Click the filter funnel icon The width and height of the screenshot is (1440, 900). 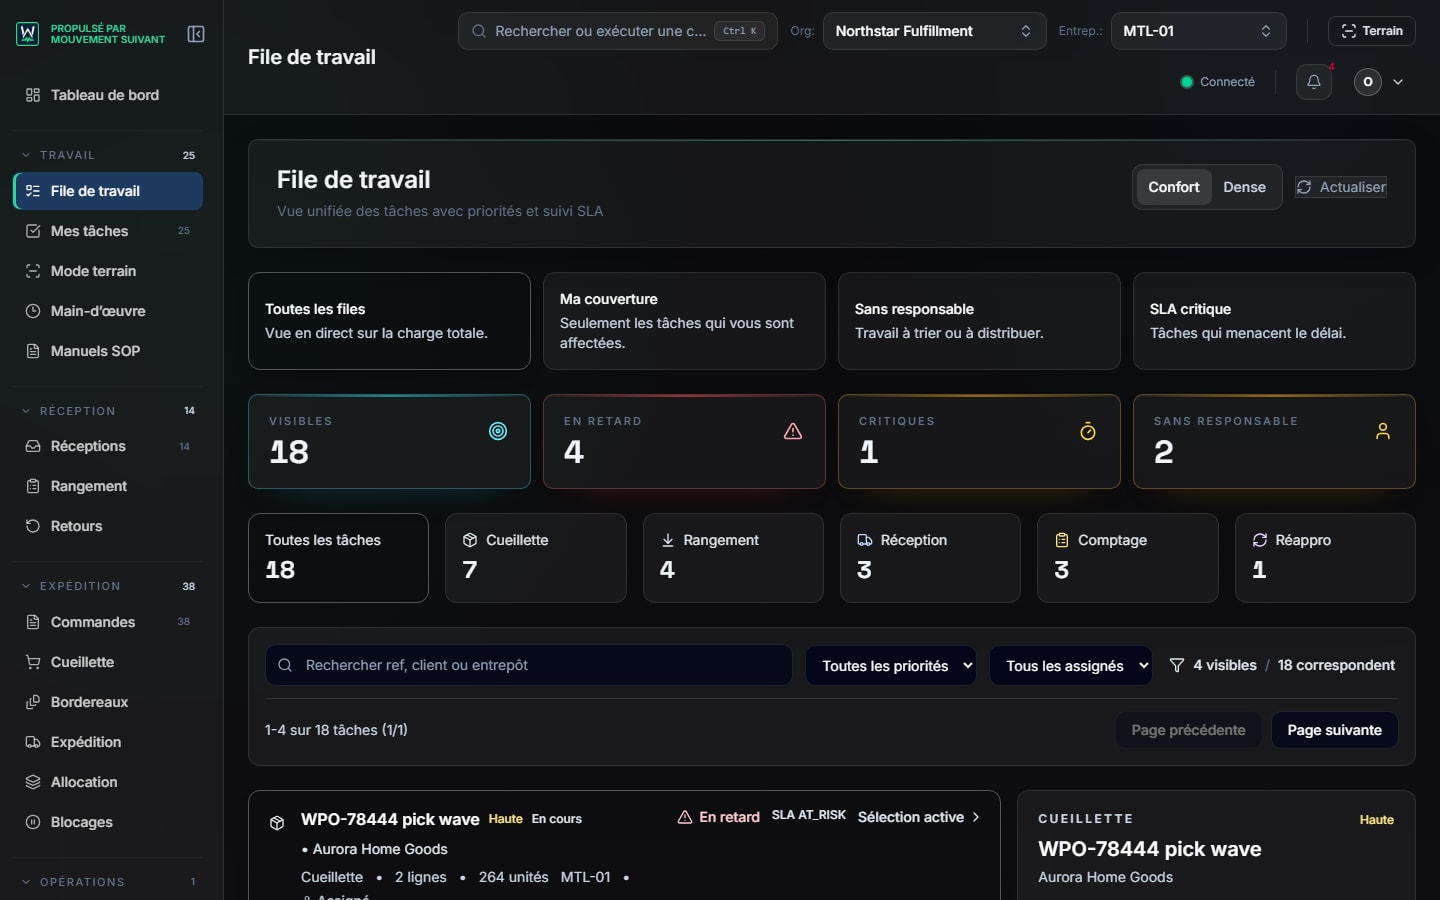point(1177,665)
